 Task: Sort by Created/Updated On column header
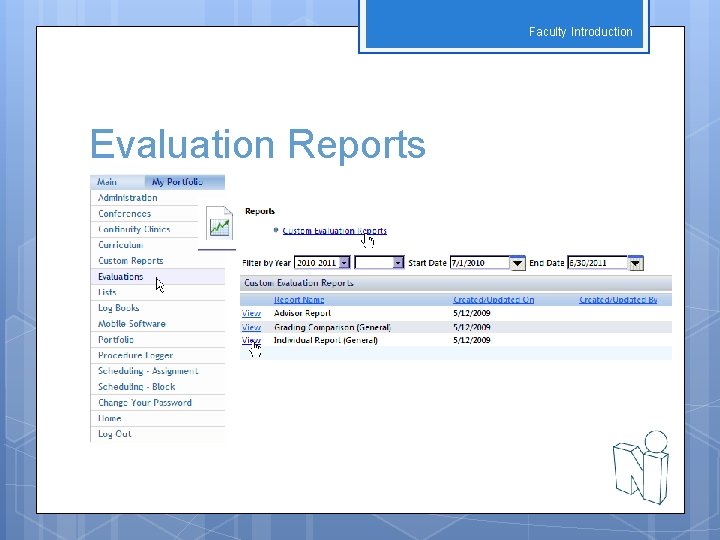[x=494, y=300]
